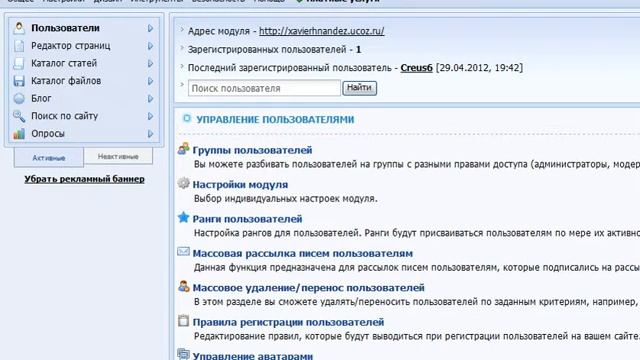Open Массовая рассылка писем пользователям link

click(302, 253)
